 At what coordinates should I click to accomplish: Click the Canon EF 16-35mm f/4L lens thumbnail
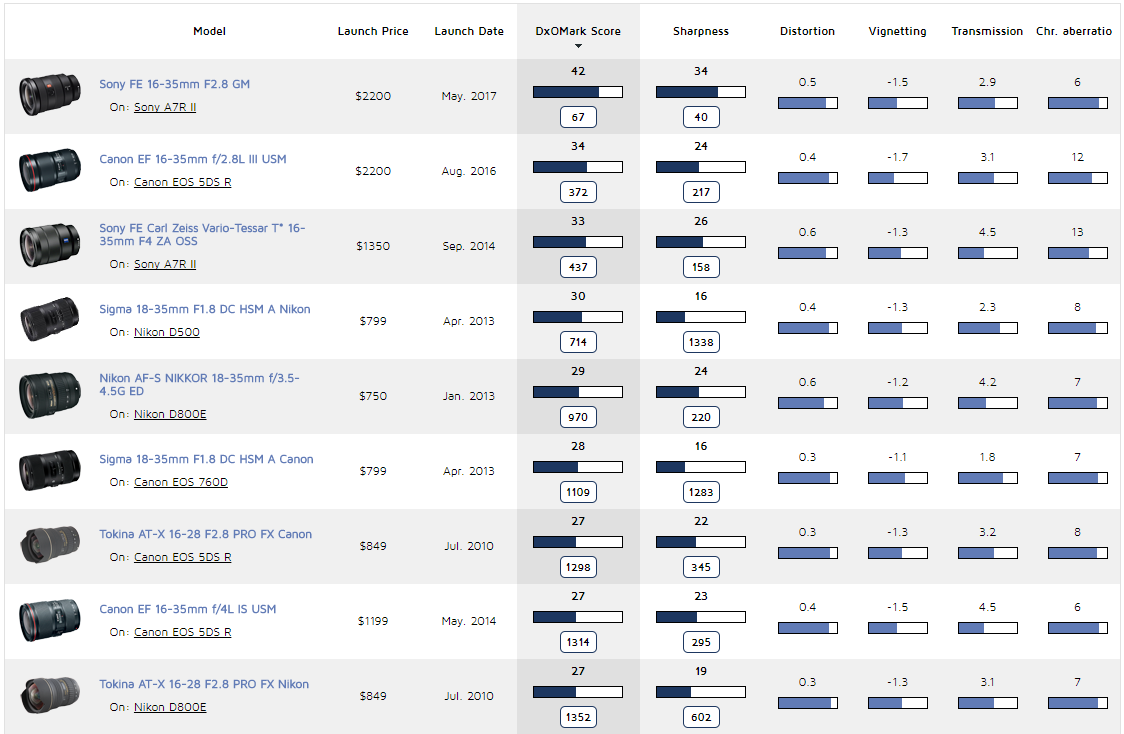click(x=49, y=620)
